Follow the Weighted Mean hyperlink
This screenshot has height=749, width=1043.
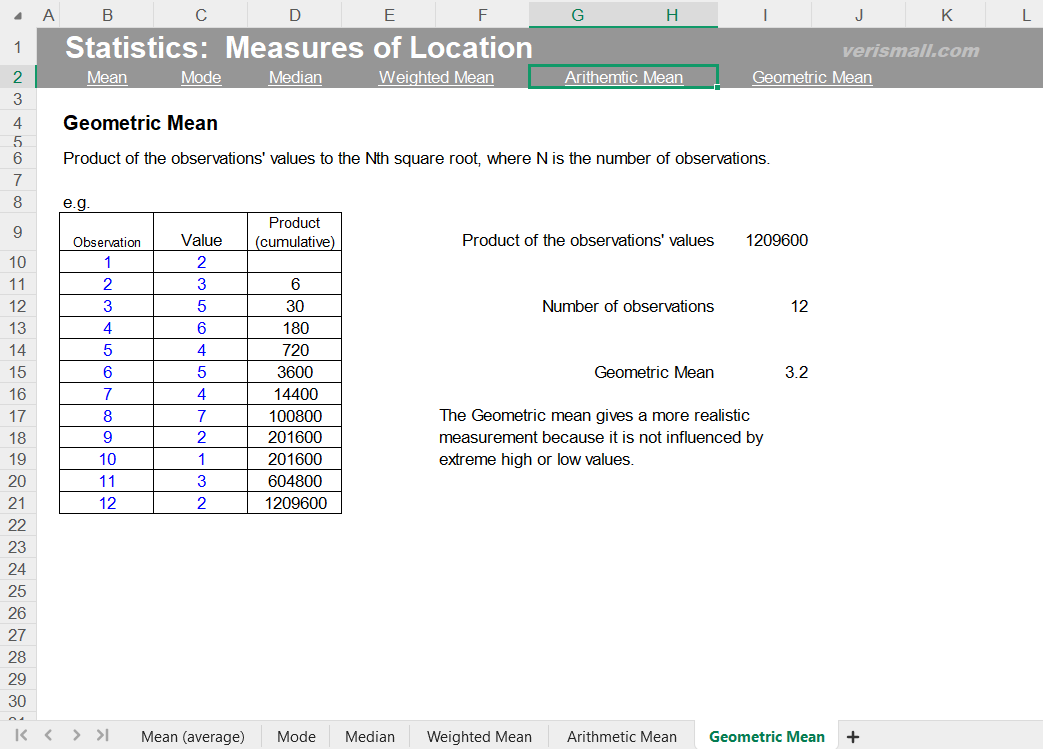[435, 77]
